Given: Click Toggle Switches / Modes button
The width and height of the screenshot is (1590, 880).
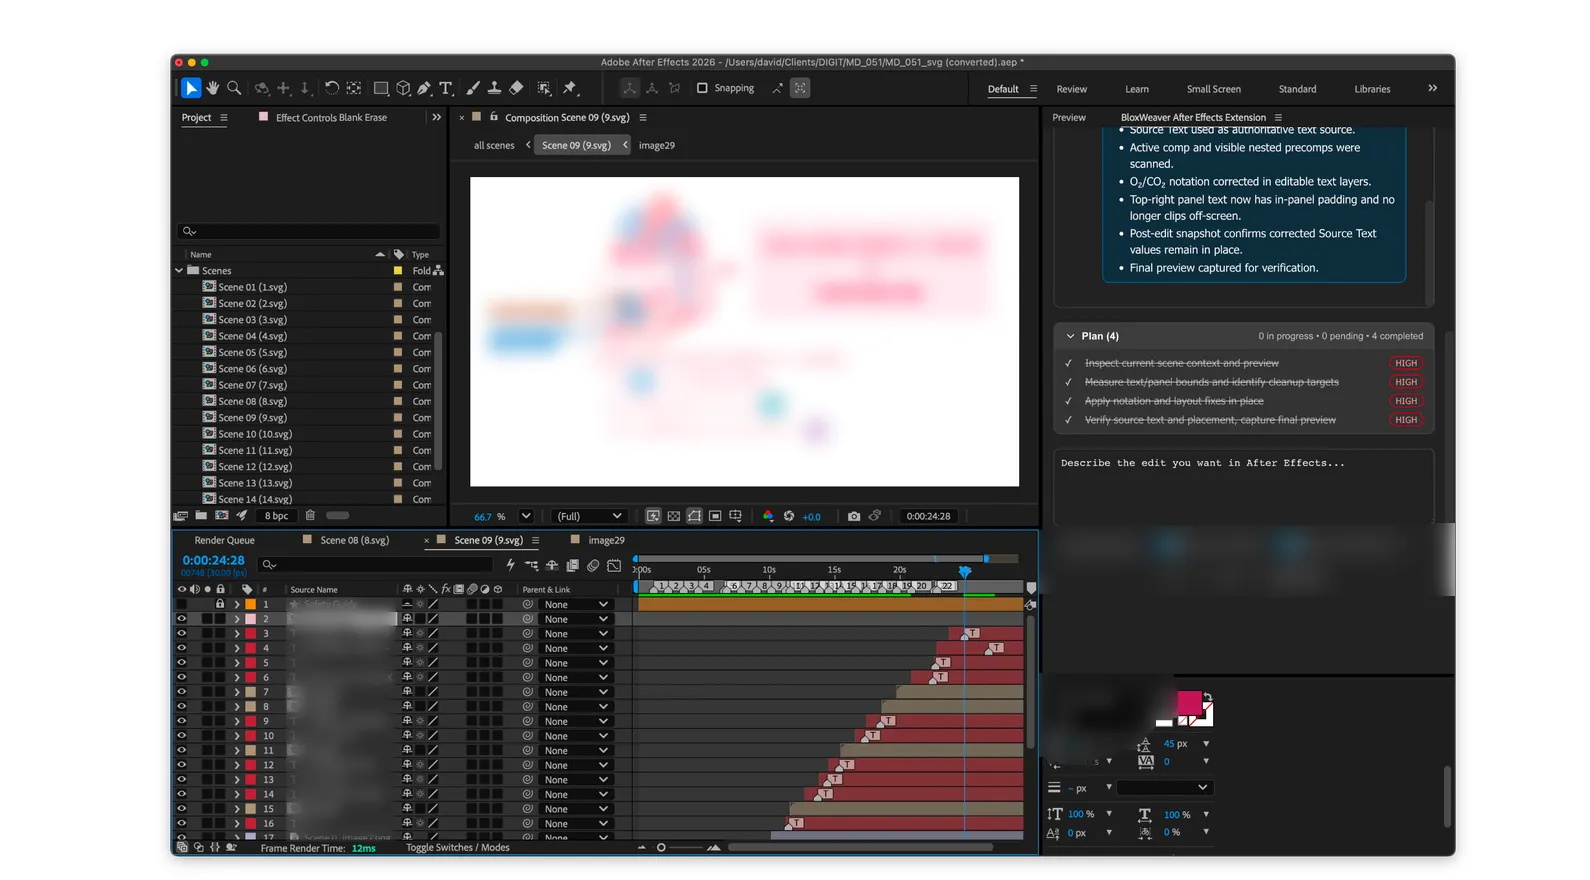Looking at the screenshot, I should pyautogui.click(x=457, y=848).
